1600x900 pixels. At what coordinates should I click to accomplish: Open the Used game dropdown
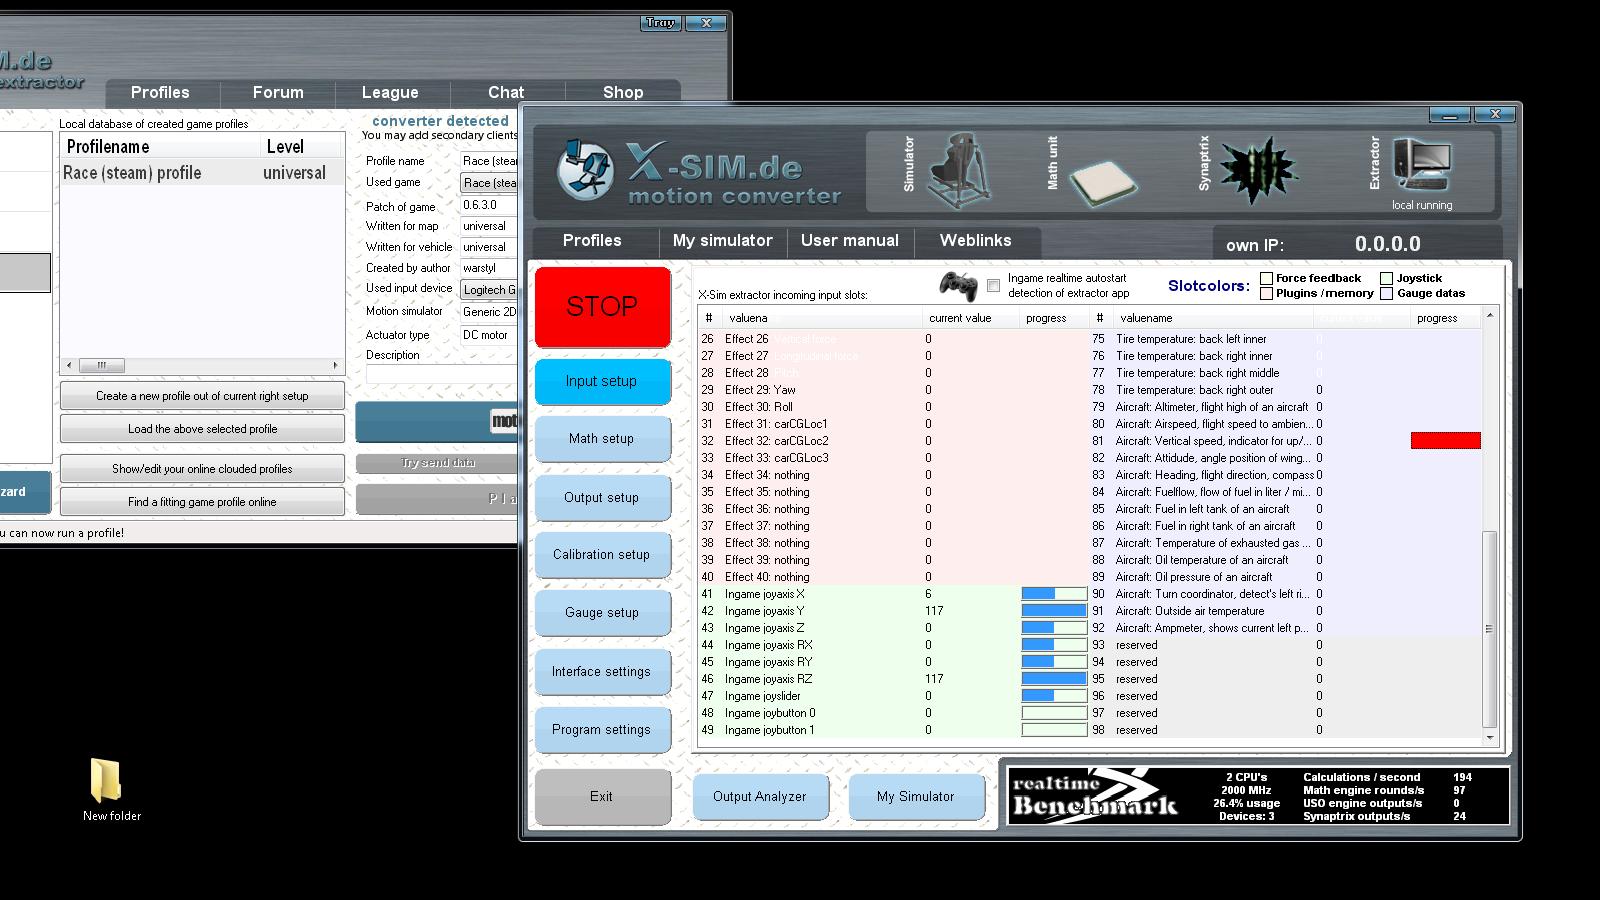(489, 183)
